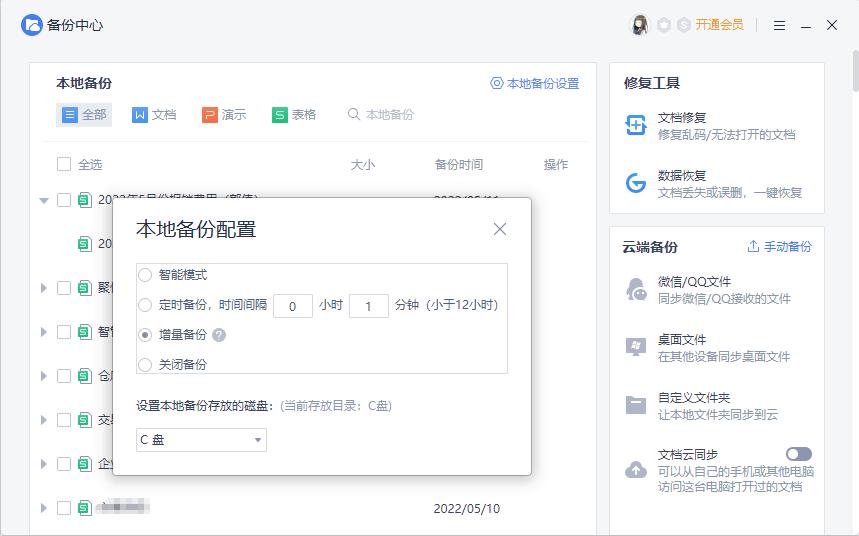Click the 桌面文件 monitor icon

pos(636,347)
